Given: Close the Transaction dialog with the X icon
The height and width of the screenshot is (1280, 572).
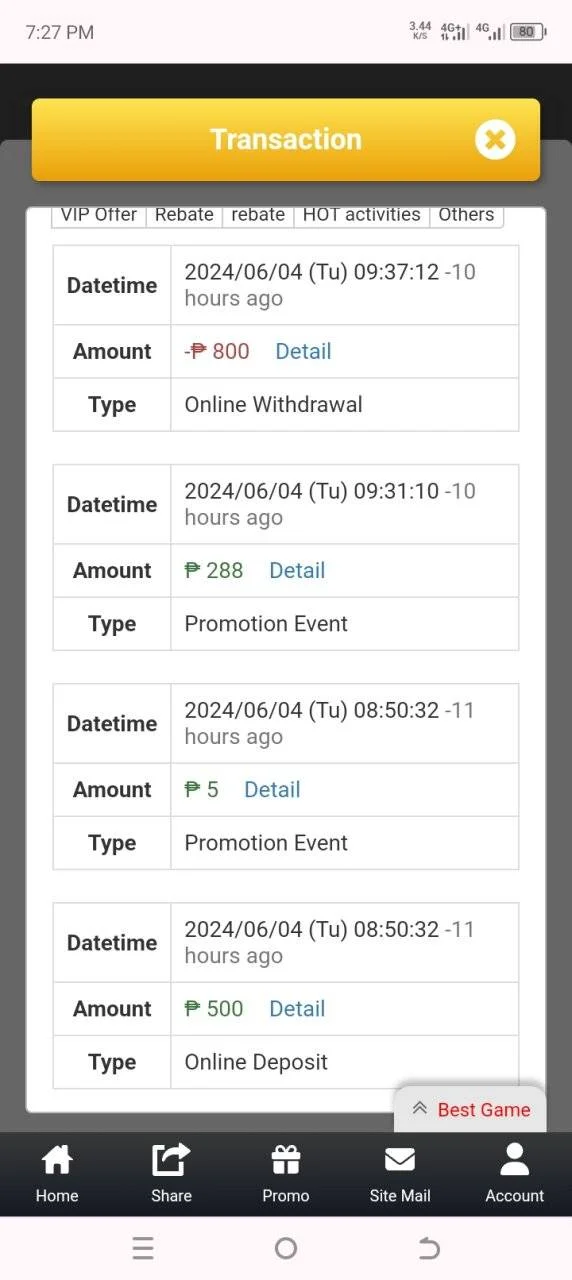Looking at the screenshot, I should 494,140.
